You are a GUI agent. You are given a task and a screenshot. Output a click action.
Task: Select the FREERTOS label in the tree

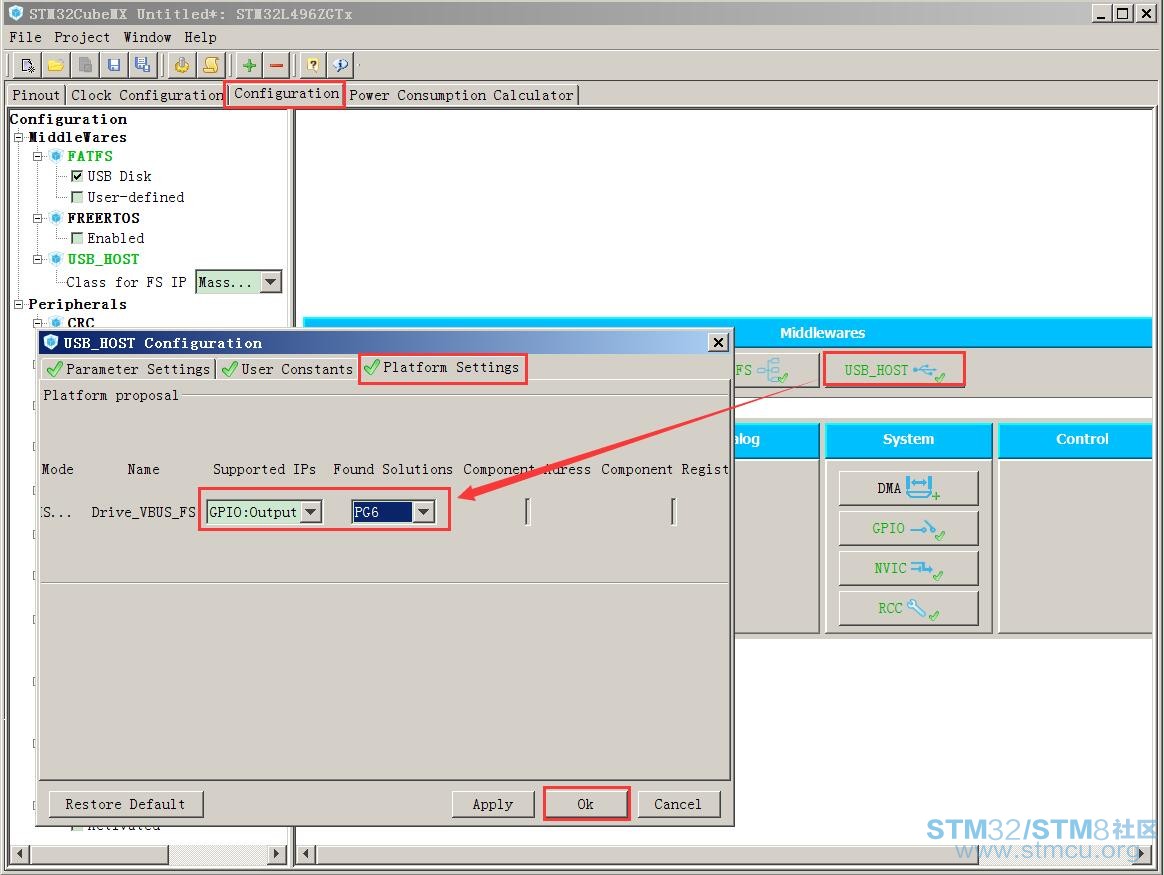[103, 218]
